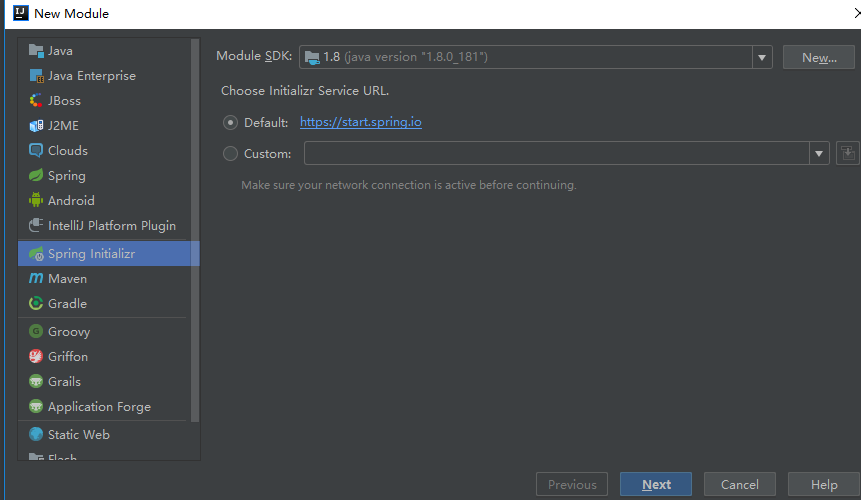The image size is (861, 500).
Task: Click the Cancel button
Action: pyautogui.click(x=740, y=484)
